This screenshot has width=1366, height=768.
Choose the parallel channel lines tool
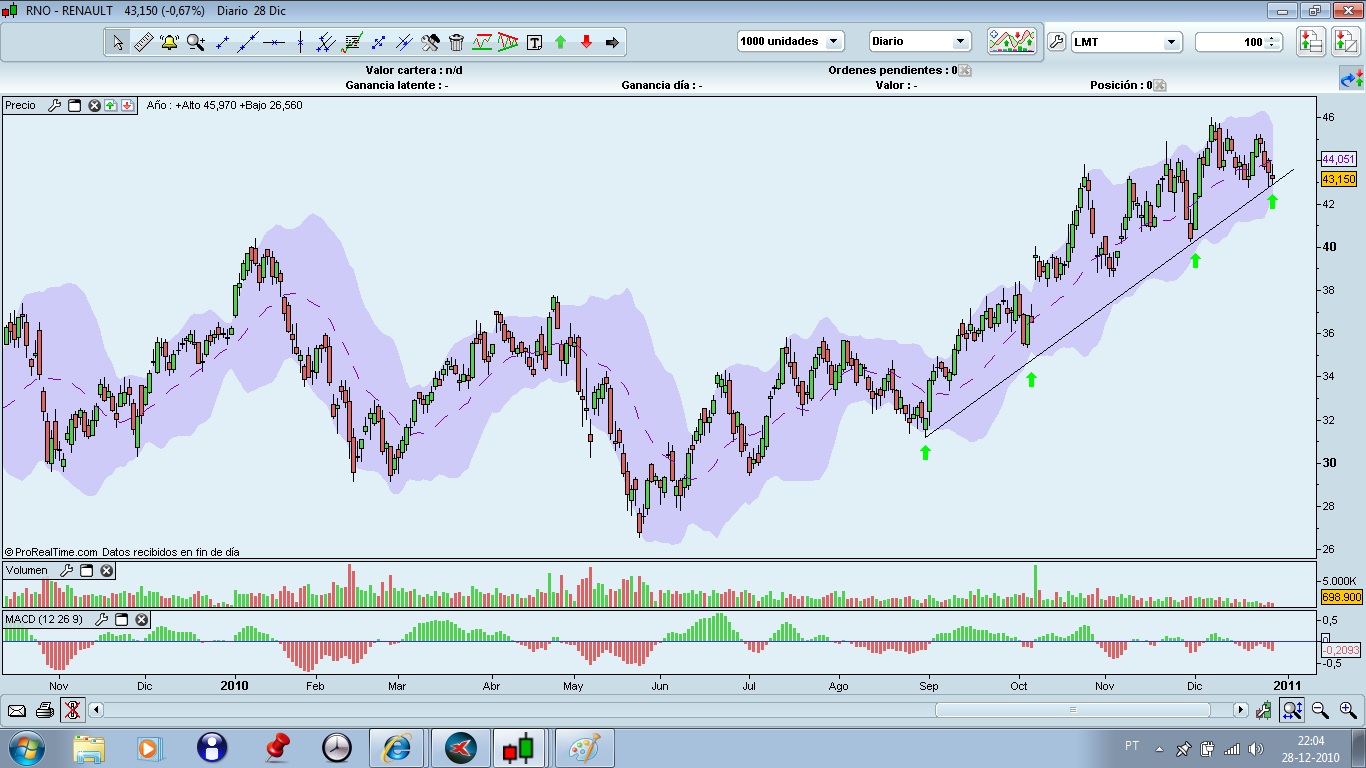pyautogui.click(x=325, y=42)
